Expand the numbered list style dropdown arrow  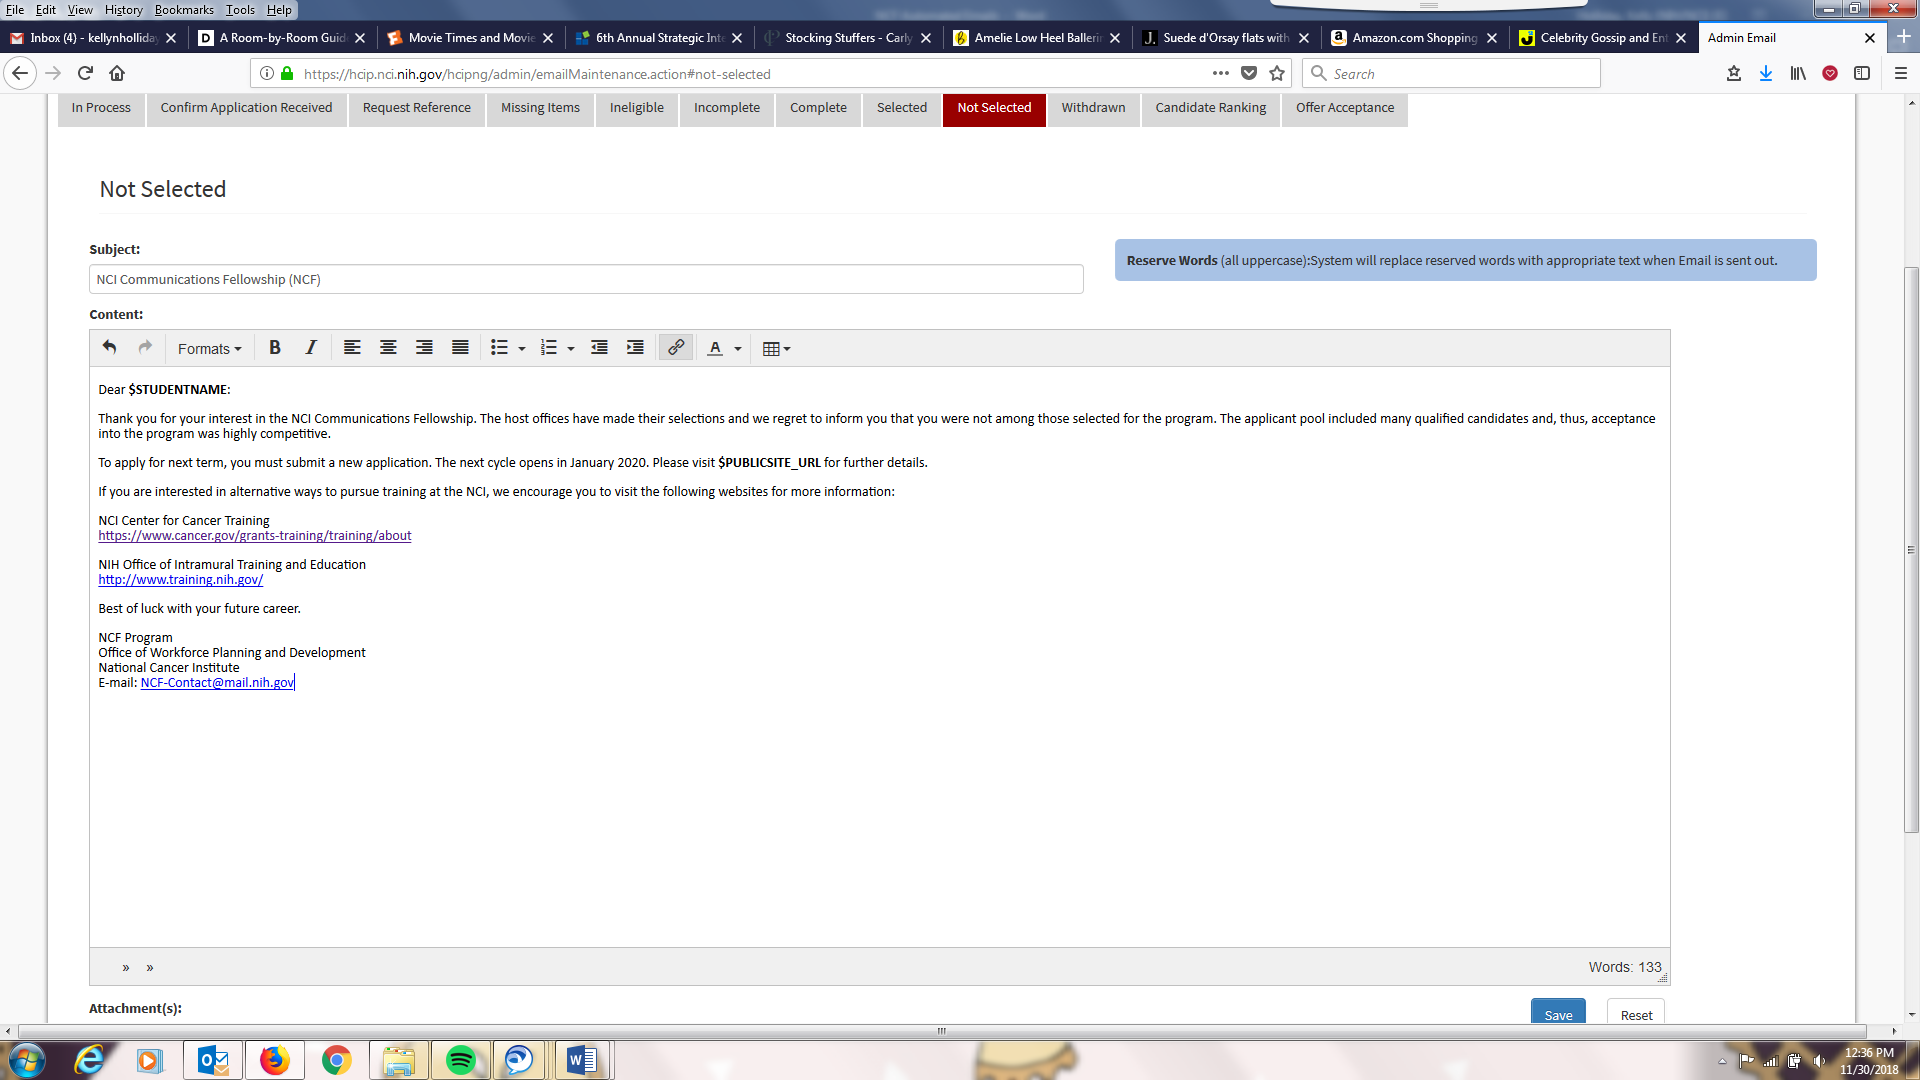pos(571,349)
